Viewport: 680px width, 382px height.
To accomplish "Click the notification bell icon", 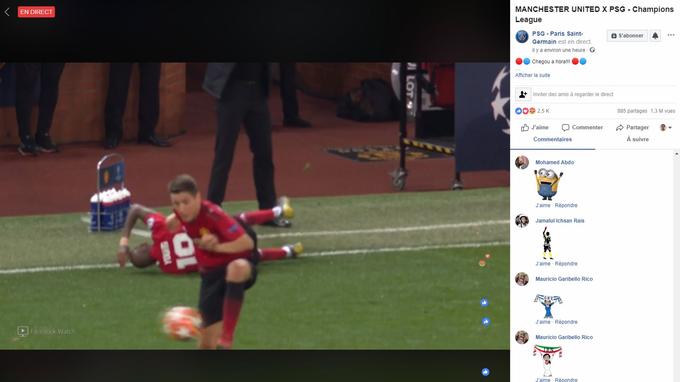I will (x=655, y=36).
